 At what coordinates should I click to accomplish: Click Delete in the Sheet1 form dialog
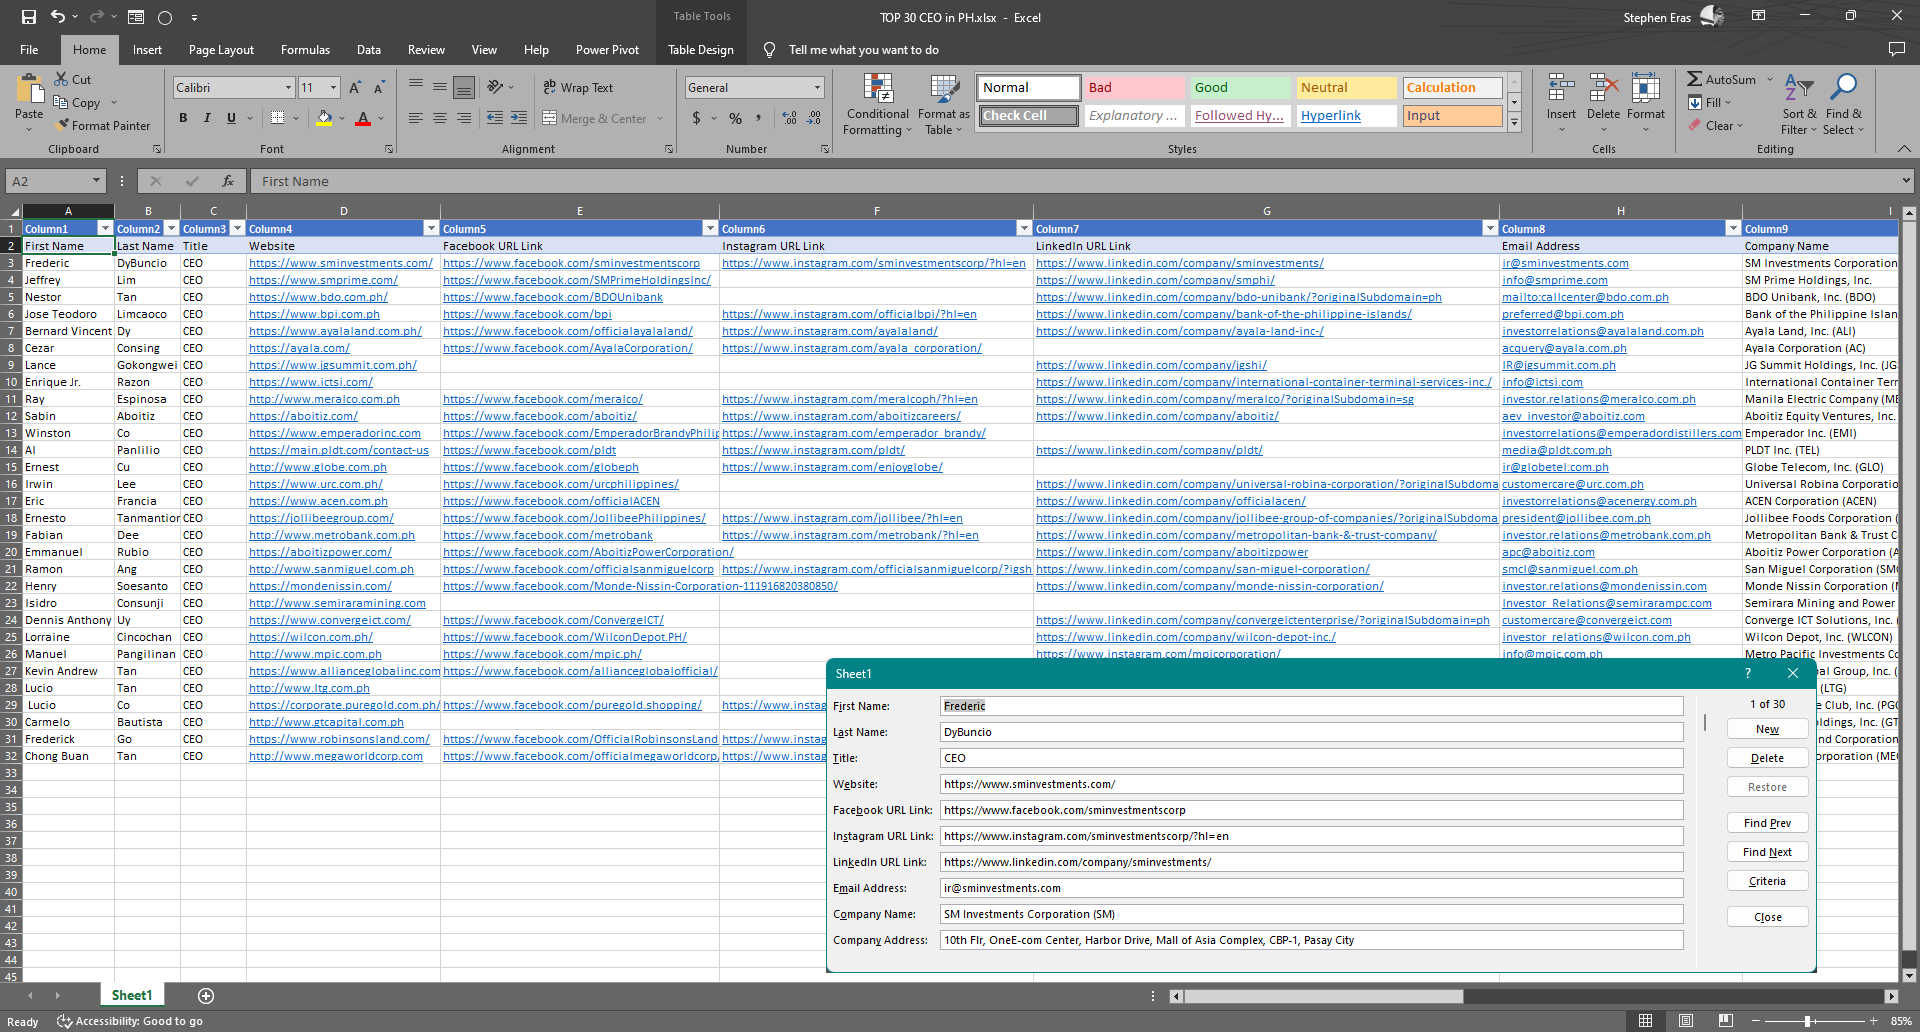[x=1767, y=758]
